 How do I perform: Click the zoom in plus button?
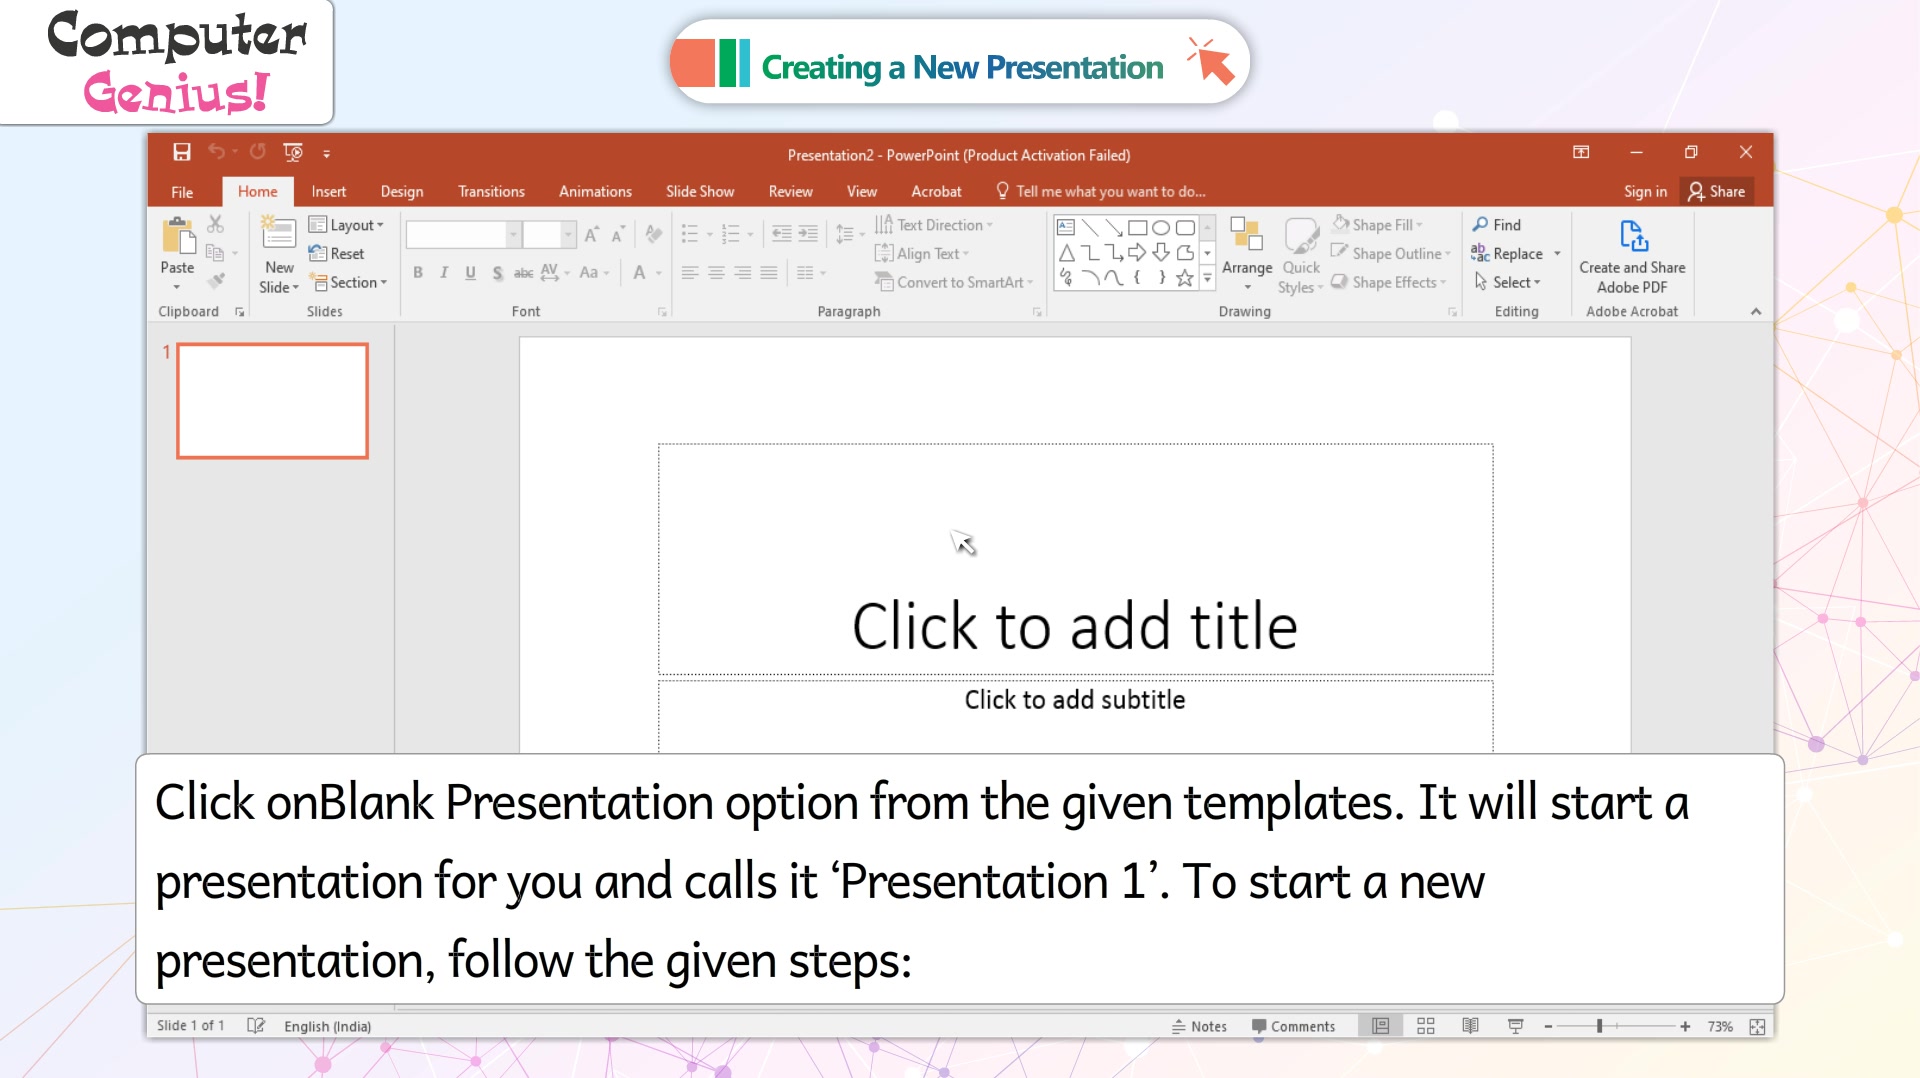[1685, 1026]
